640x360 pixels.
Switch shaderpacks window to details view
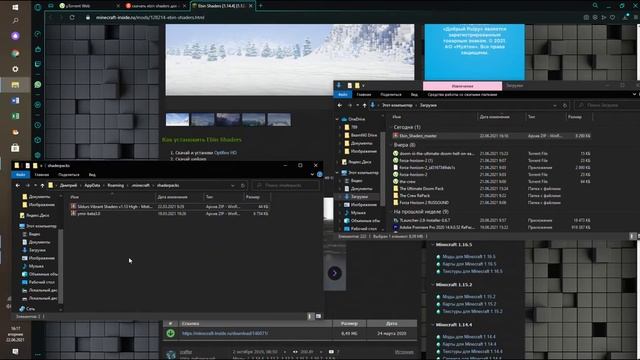point(310,316)
